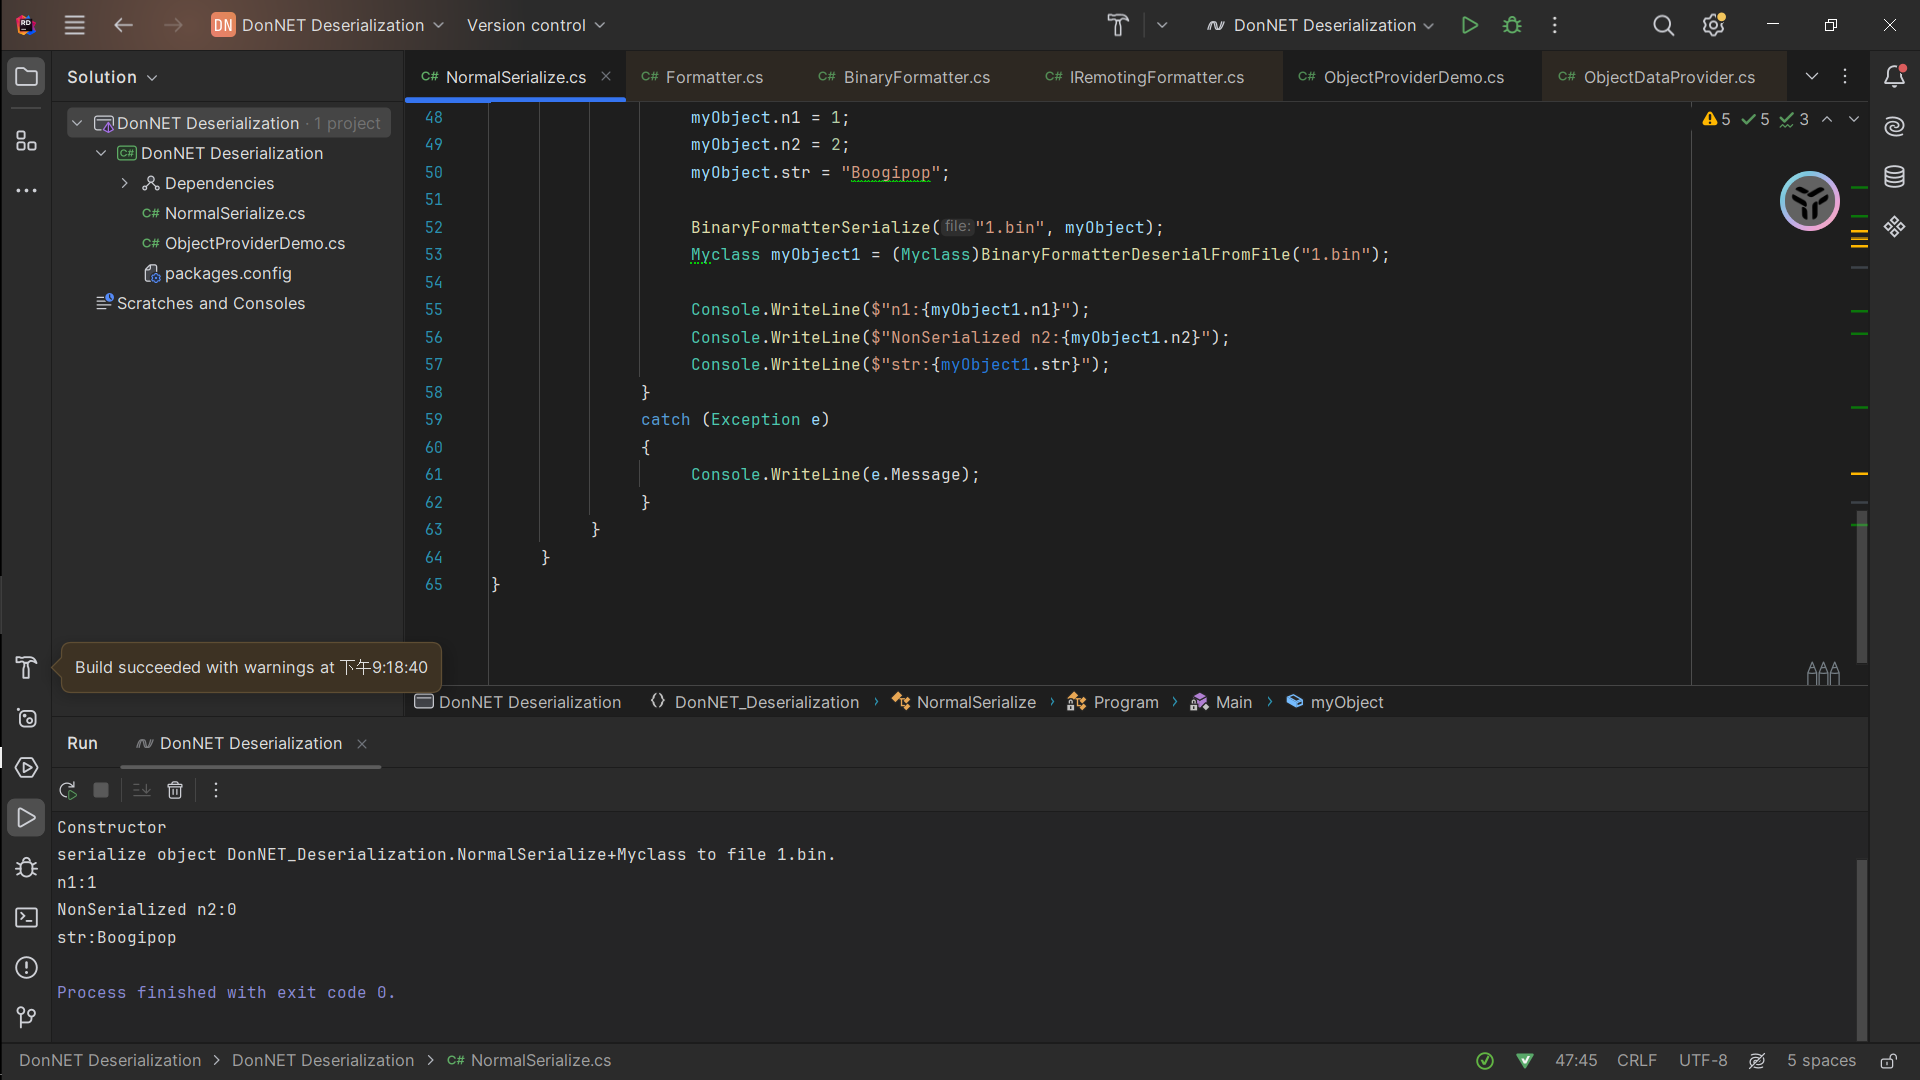Select Scratches and Consoles node
Image resolution: width=1920 pixels, height=1080 pixels.
click(x=210, y=303)
